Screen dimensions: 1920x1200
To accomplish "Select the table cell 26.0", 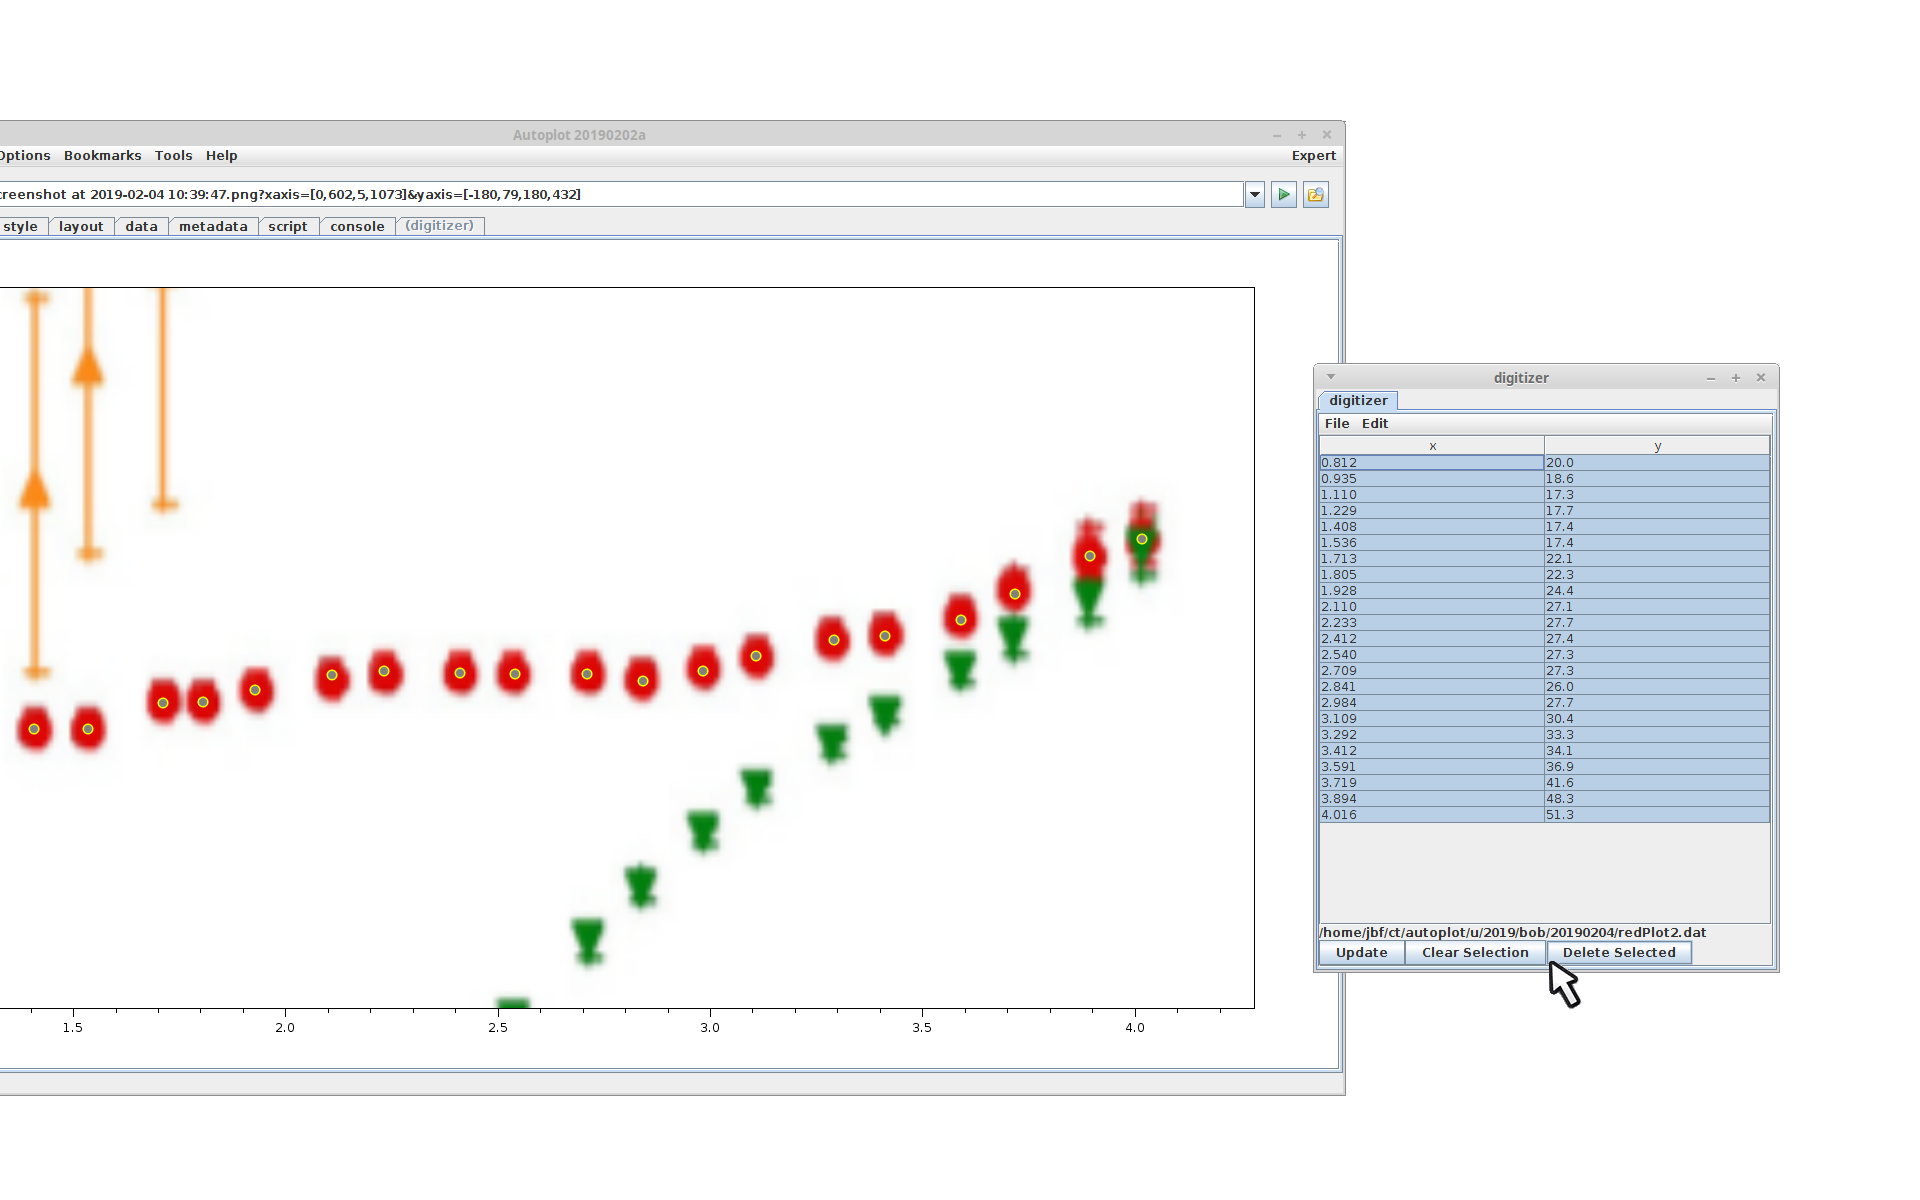I will (x=1657, y=687).
